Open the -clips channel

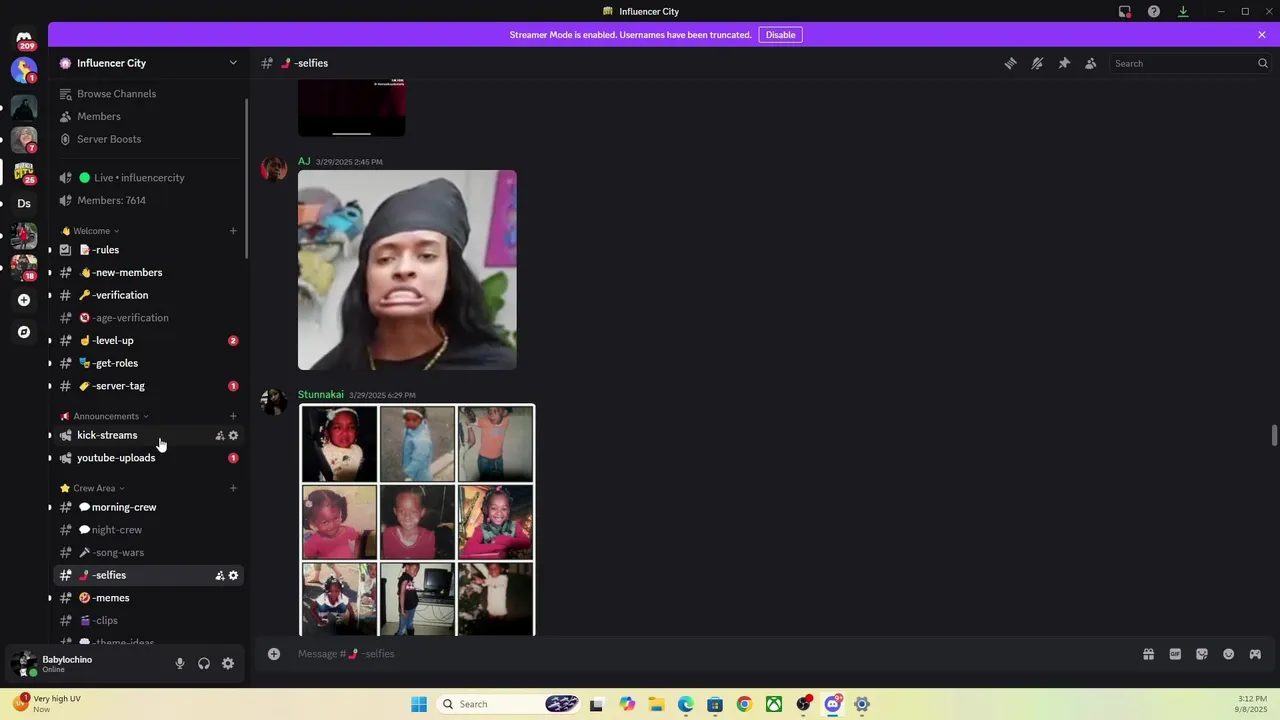[x=148, y=620]
